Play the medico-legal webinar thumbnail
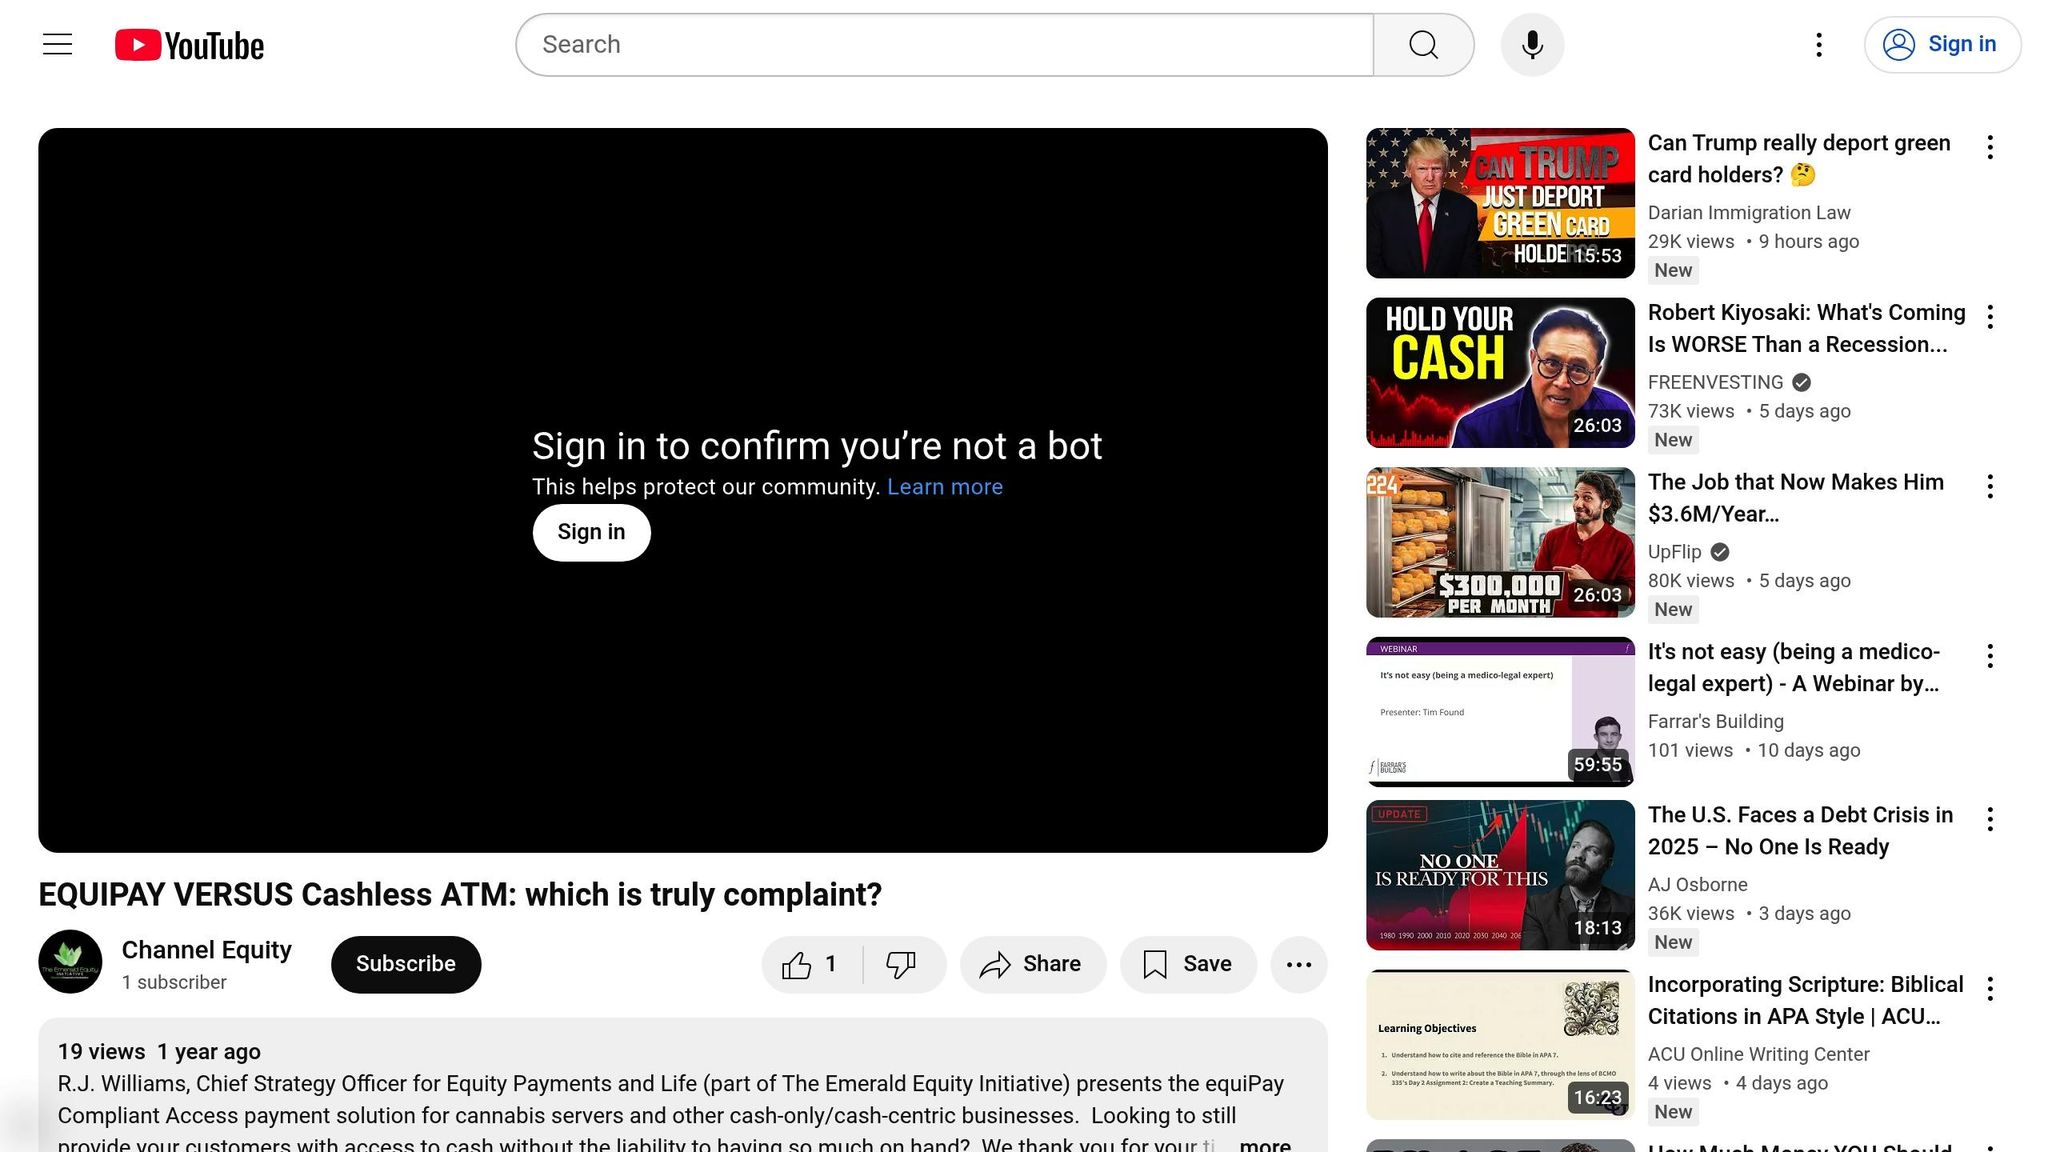Image resolution: width=2048 pixels, height=1152 pixels. pyautogui.click(x=1500, y=712)
